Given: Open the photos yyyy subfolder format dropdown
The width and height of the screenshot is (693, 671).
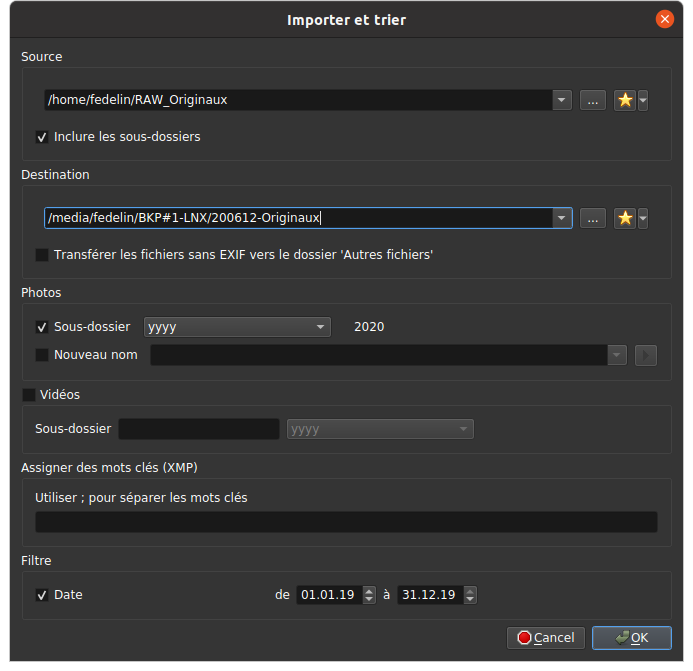Looking at the screenshot, I should [320, 327].
